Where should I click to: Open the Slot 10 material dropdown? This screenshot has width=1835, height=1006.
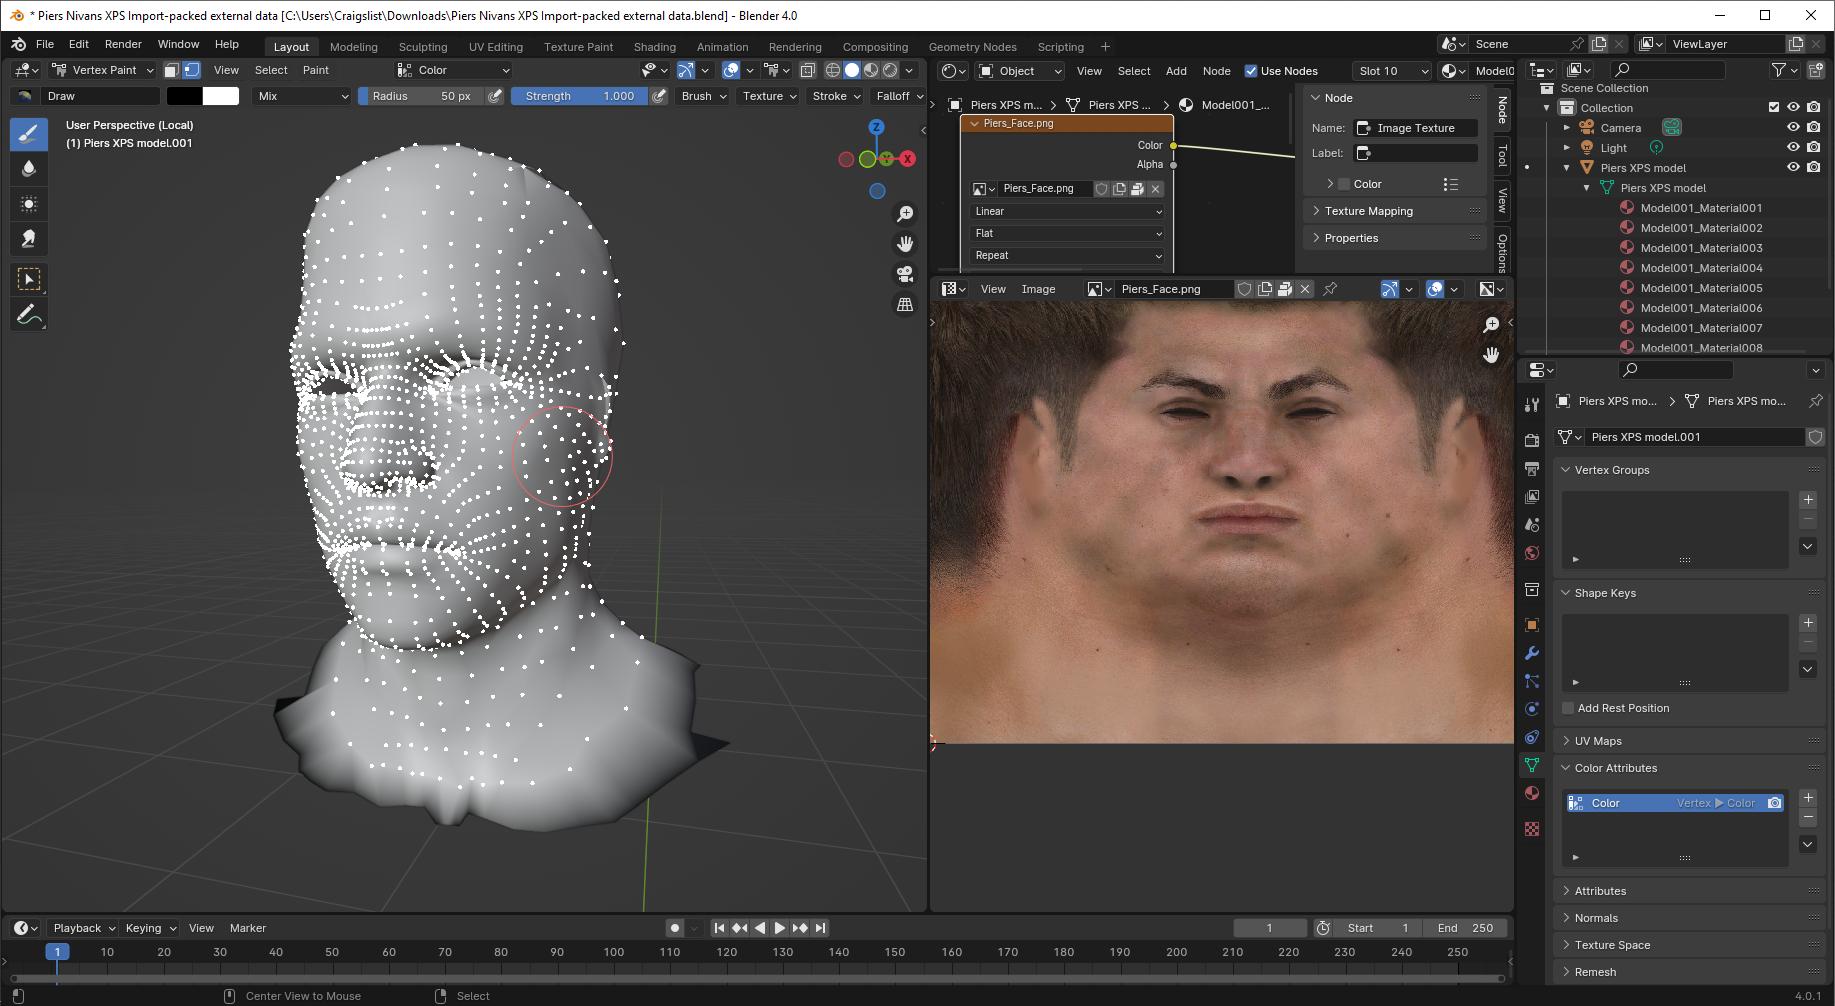(1392, 71)
